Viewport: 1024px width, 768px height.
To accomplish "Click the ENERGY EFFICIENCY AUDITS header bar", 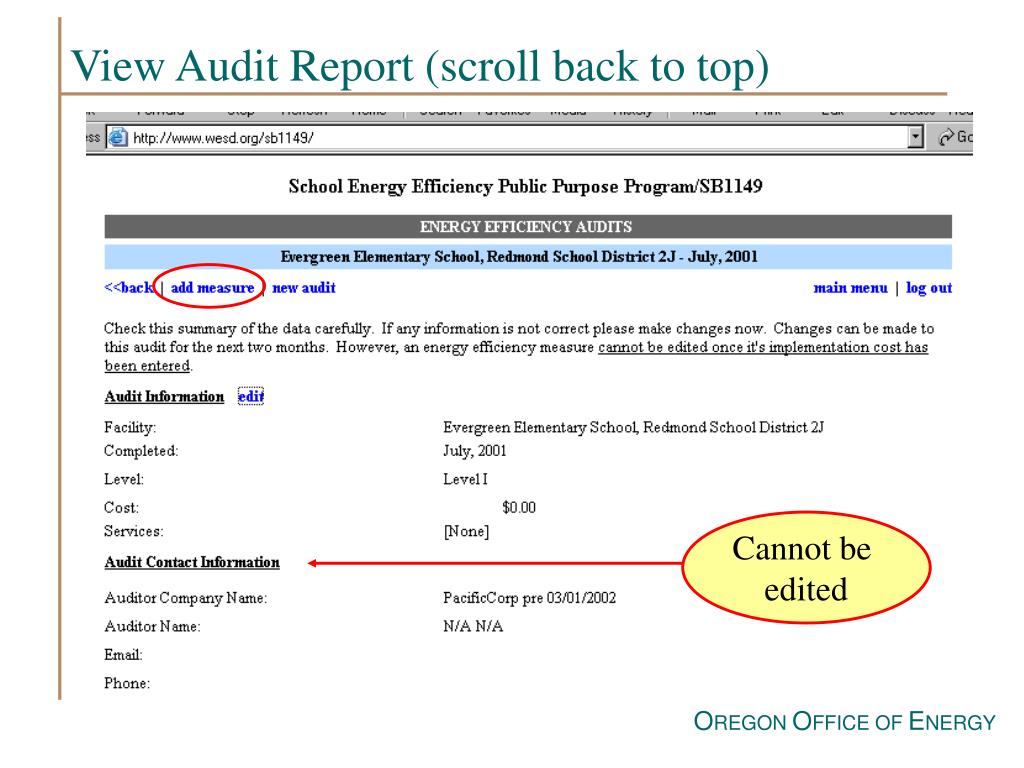I will tap(528, 227).
